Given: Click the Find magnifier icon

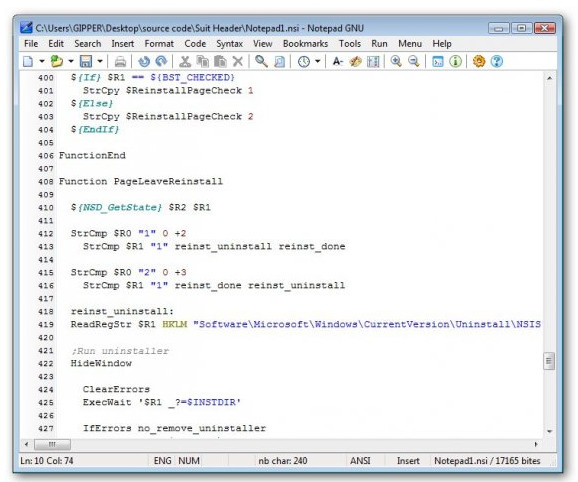Looking at the screenshot, I should coord(261,61).
